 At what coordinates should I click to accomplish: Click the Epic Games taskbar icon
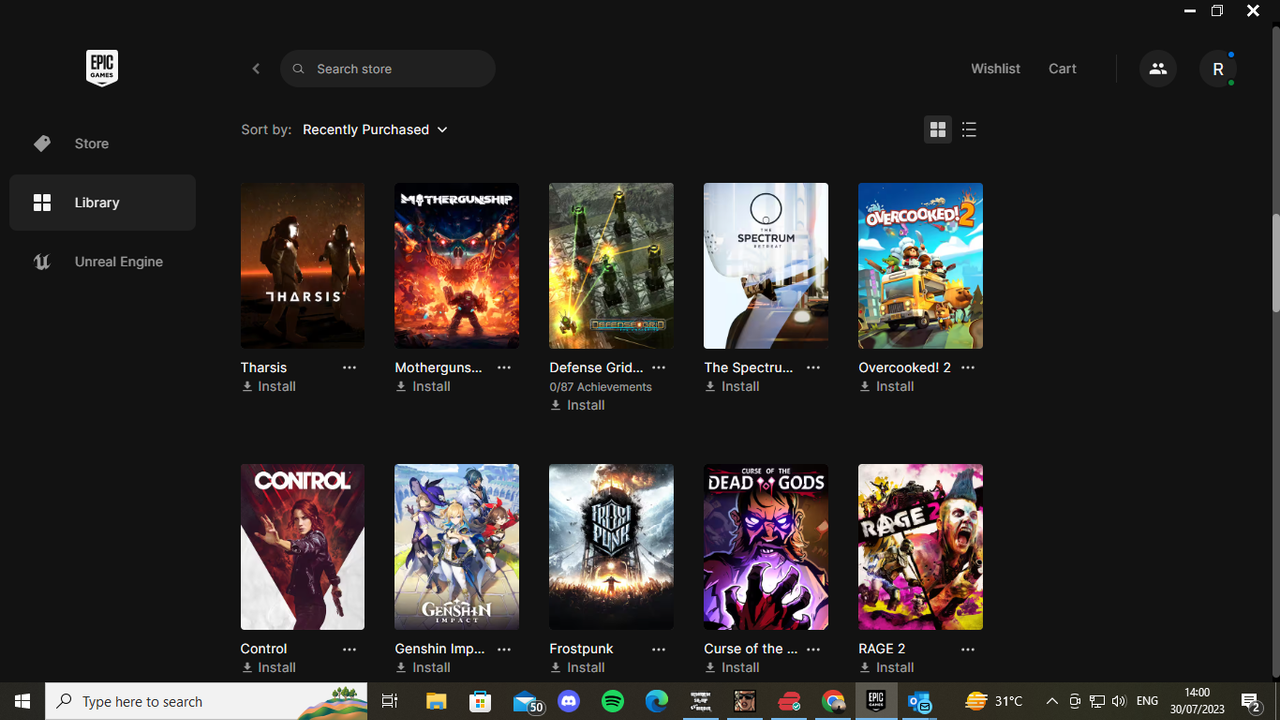(x=876, y=701)
